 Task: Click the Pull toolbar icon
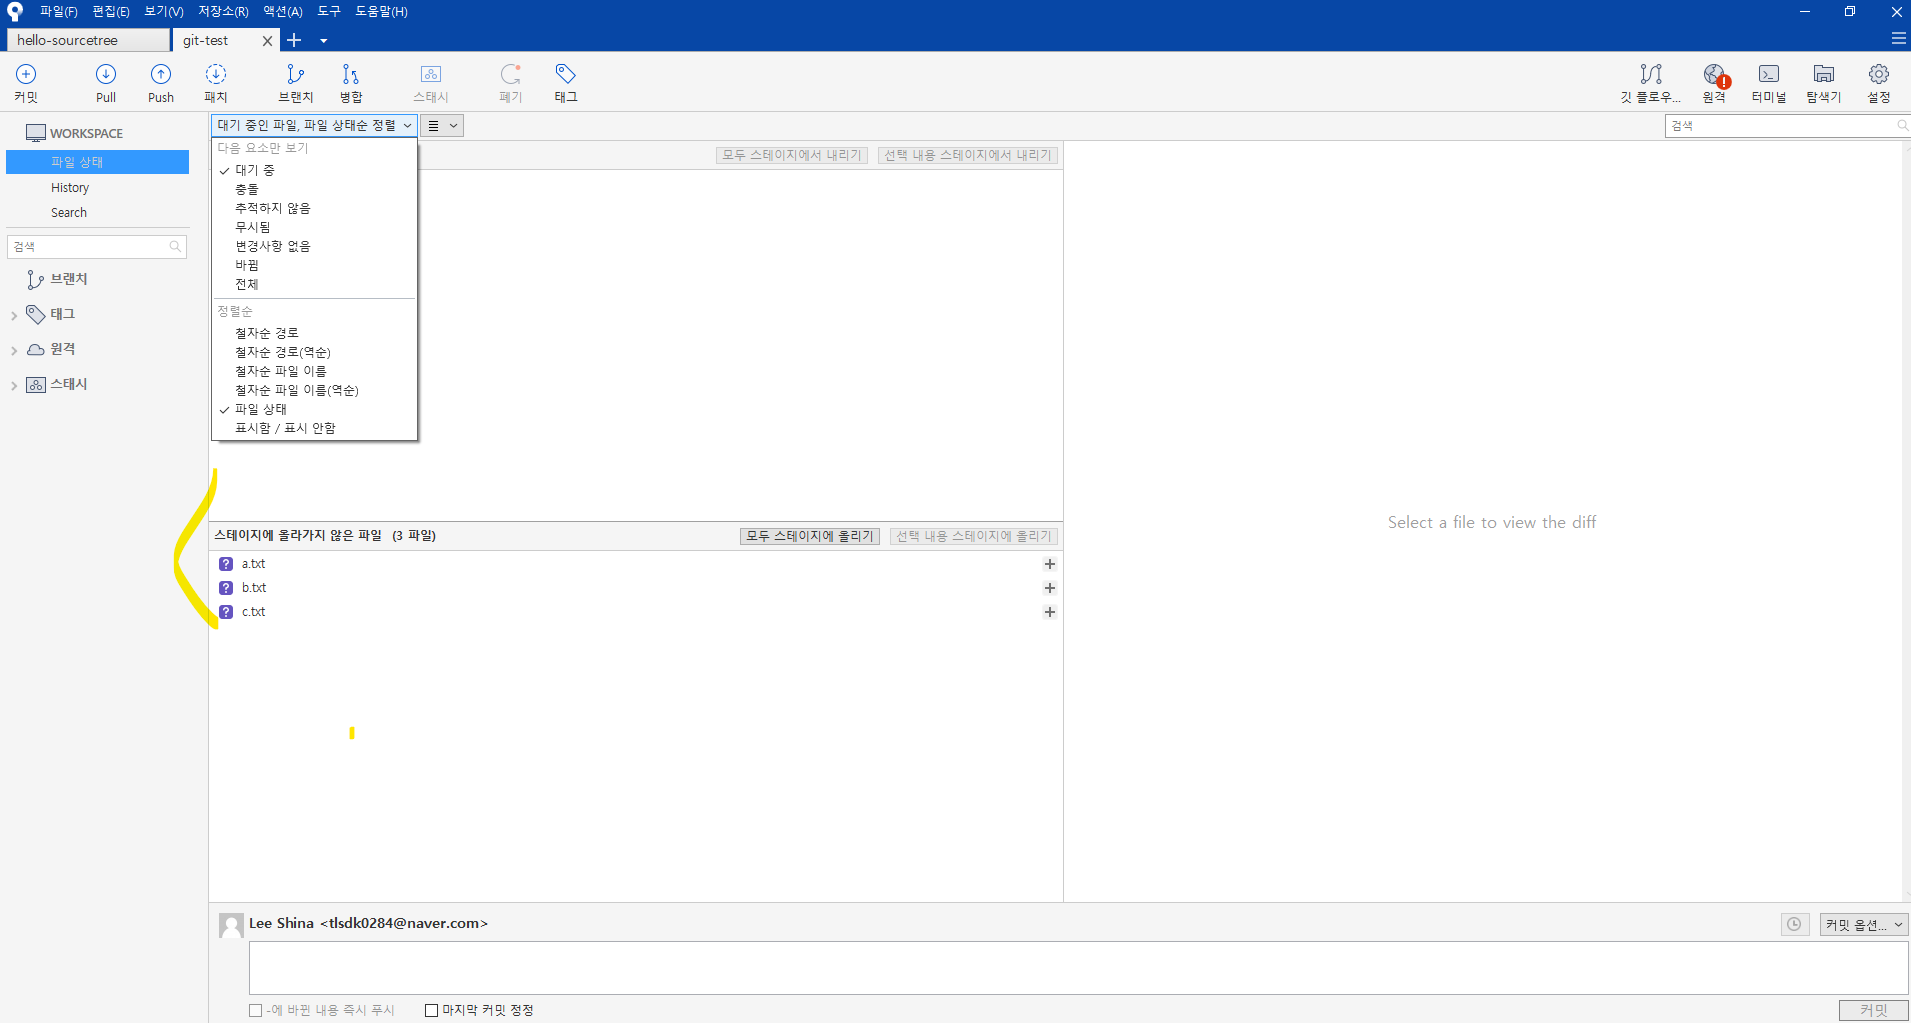pos(106,83)
